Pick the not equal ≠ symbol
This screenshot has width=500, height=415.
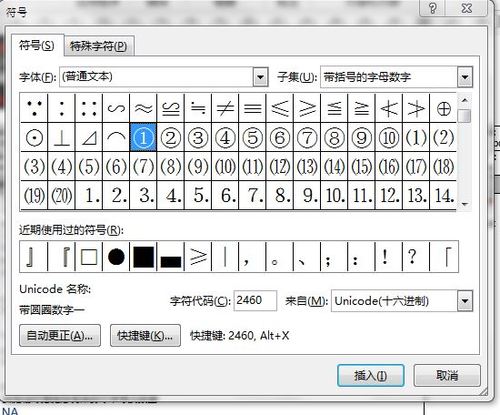(x=225, y=108)
